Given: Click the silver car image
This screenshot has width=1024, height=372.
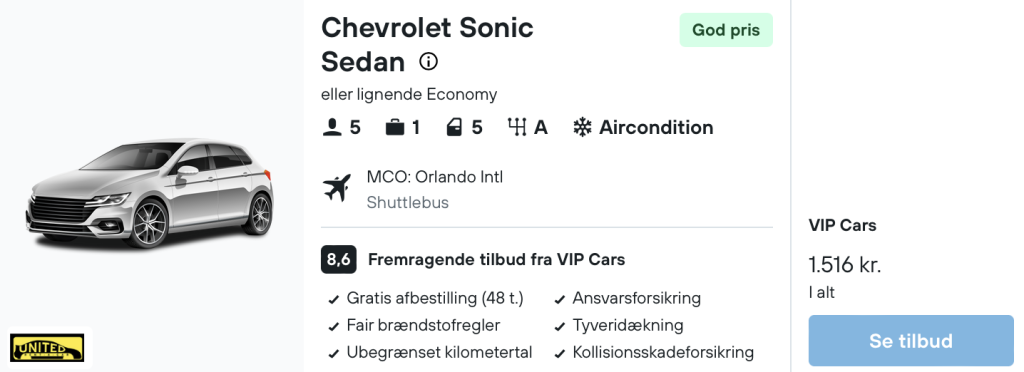Looking at the screenshot, I should click(150, 193).
